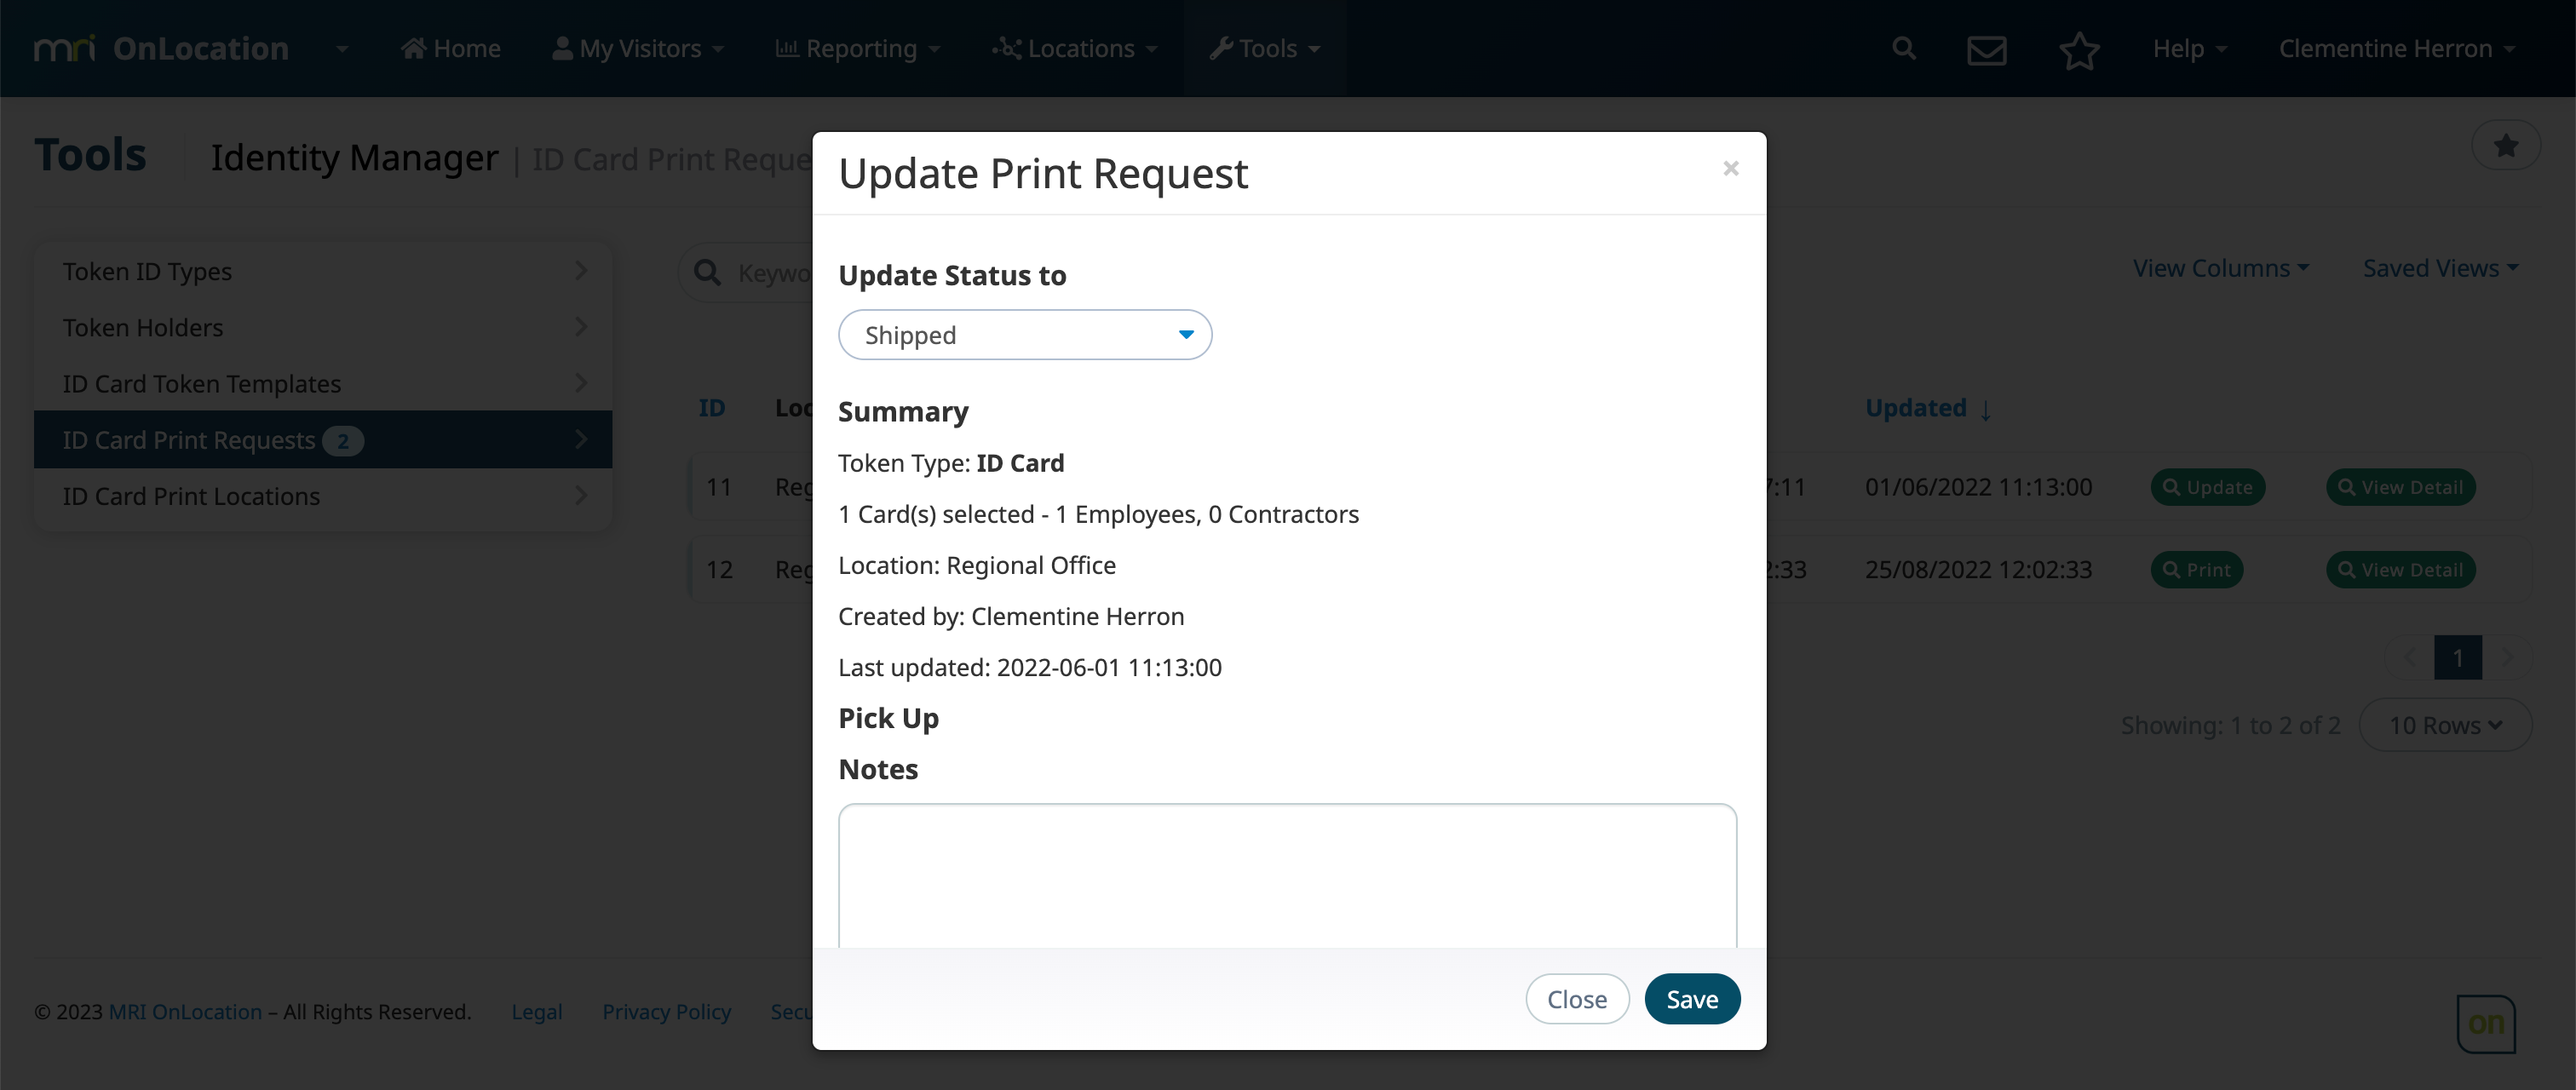Open the Privacy Policy link

point(666,1012)
